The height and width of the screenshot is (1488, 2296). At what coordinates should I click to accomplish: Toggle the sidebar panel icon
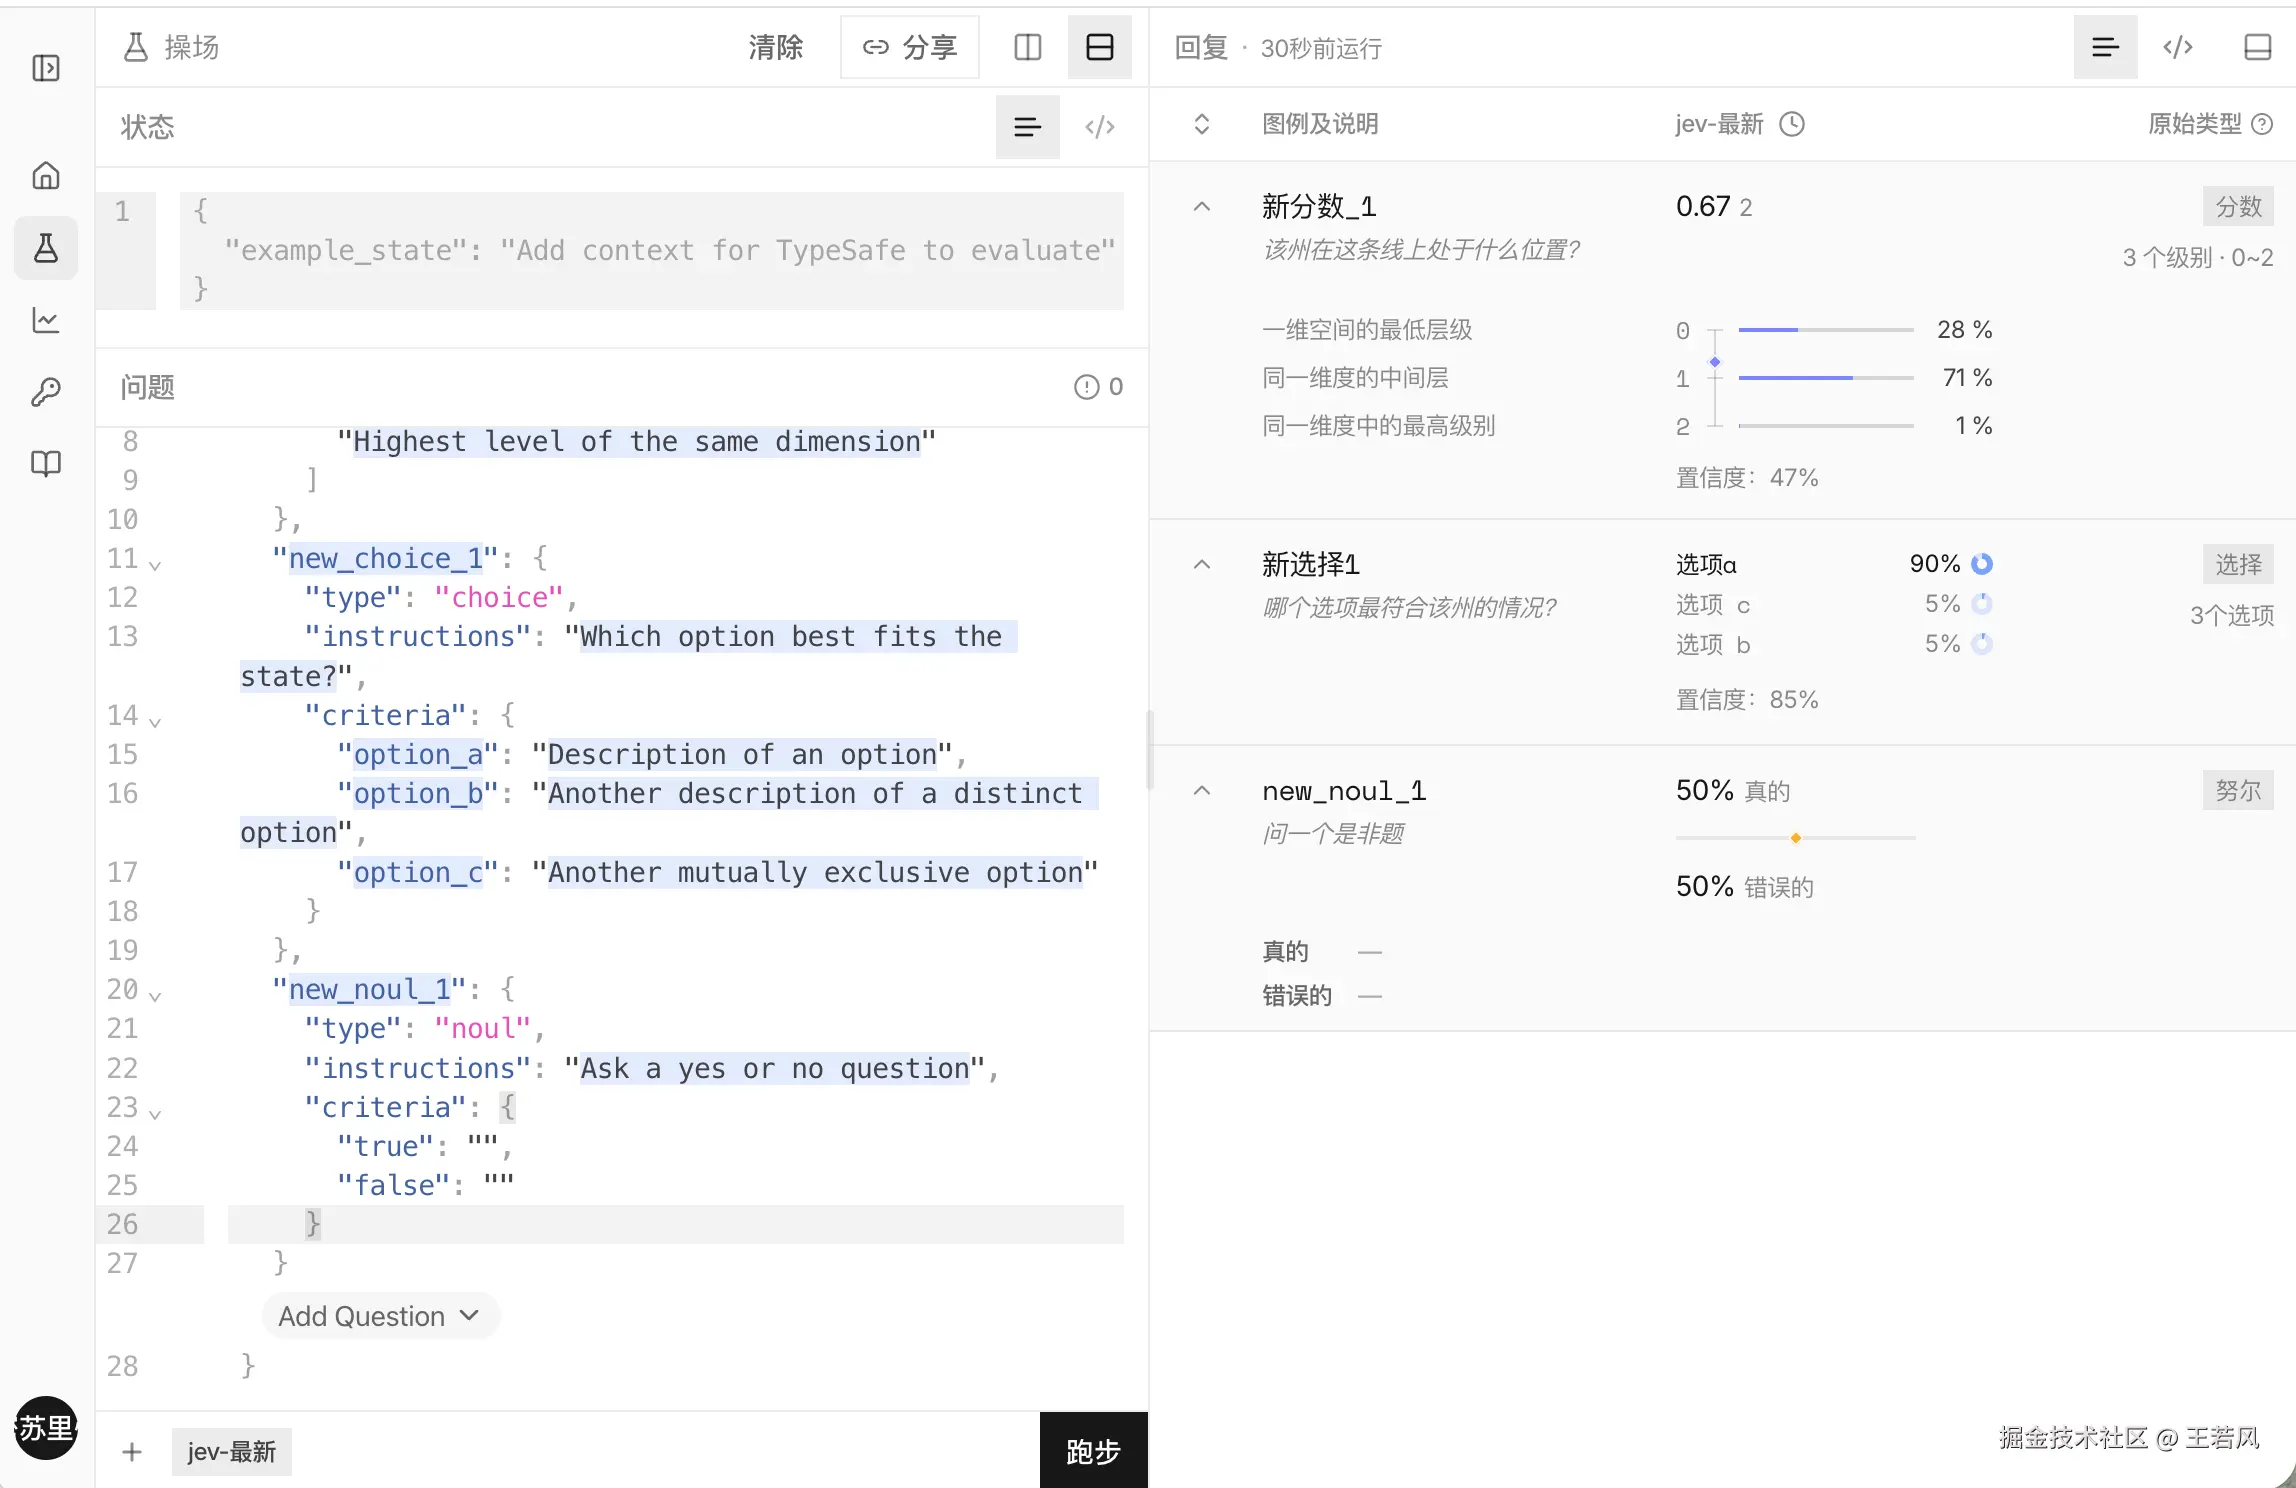pos(46,68)
